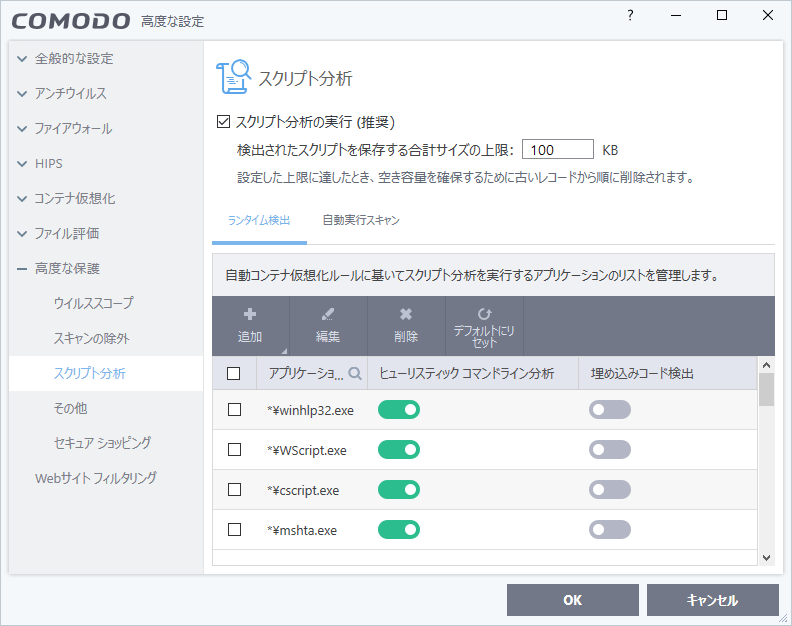Open help with the question mark icon
Image resolution: width=792 pixels, height=626 pixels.
pos(630,15)
